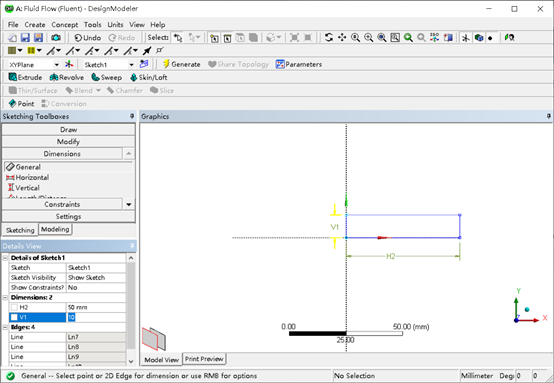Click the New Plane icon next to XYPlane

(69, 64)
